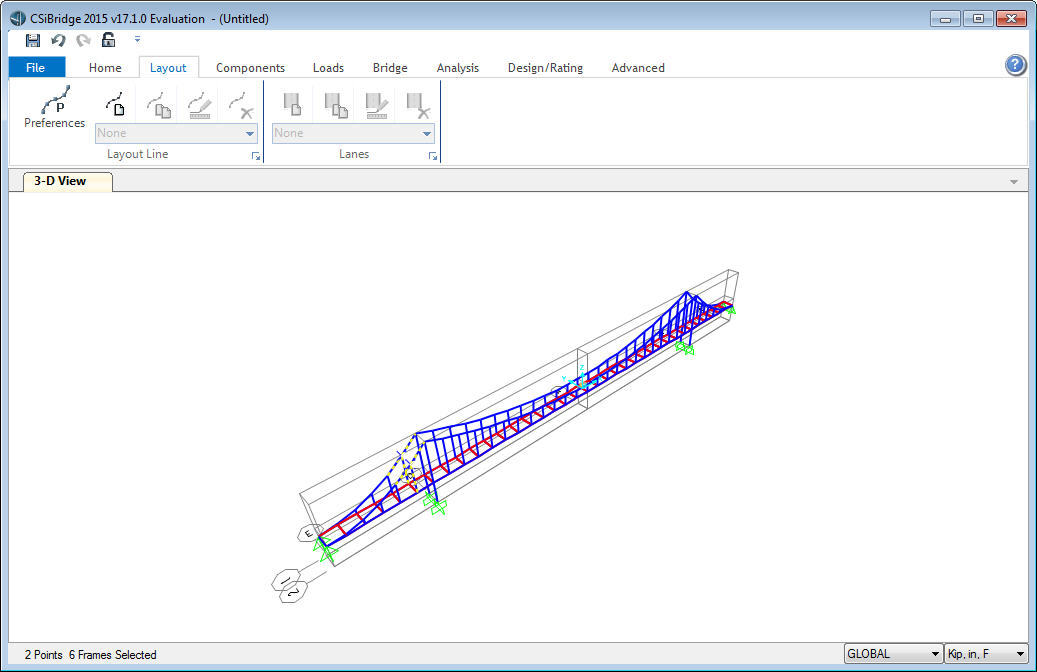
Task: Open the Lanes None dropdown
Action: tap(353, 133)
